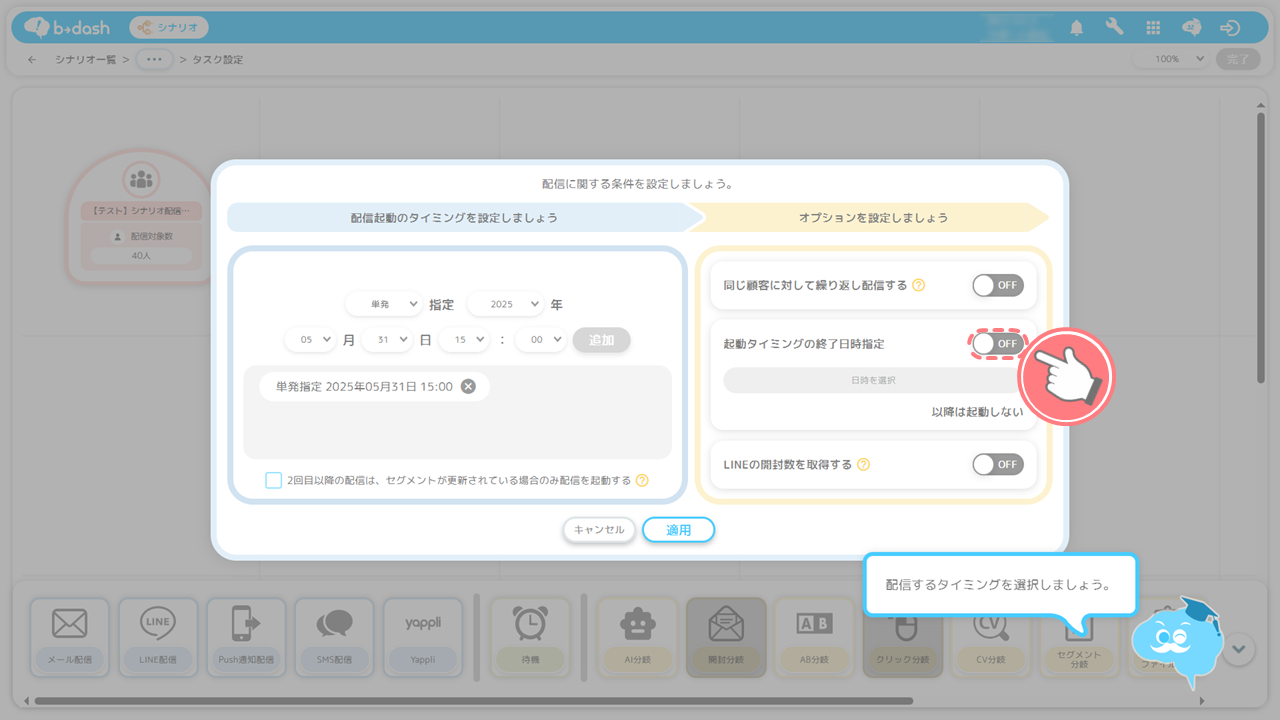Open the wrench settings icon

[1114, 28]
